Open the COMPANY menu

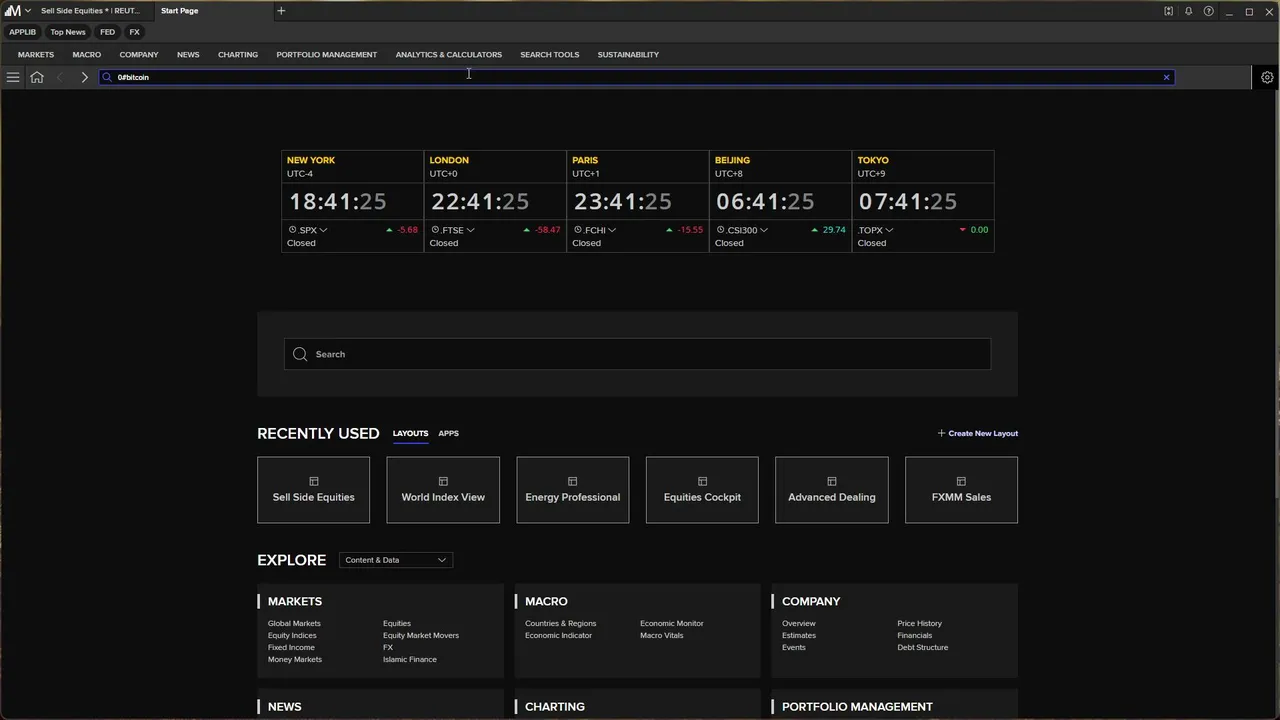click(139, 55)
